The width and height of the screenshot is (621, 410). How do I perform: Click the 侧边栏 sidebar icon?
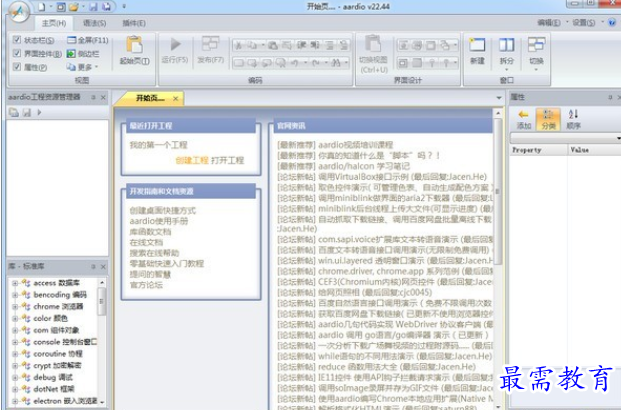click(71, 53)
